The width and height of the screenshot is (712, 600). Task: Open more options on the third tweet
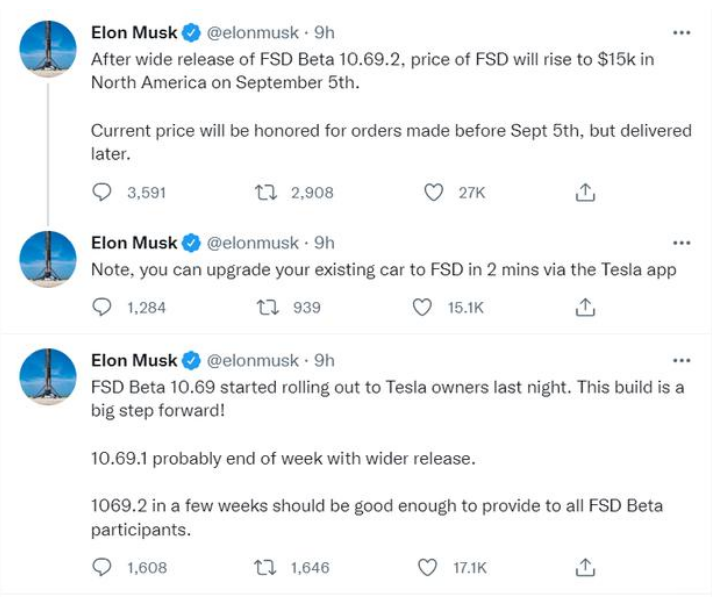click(682, 360)
